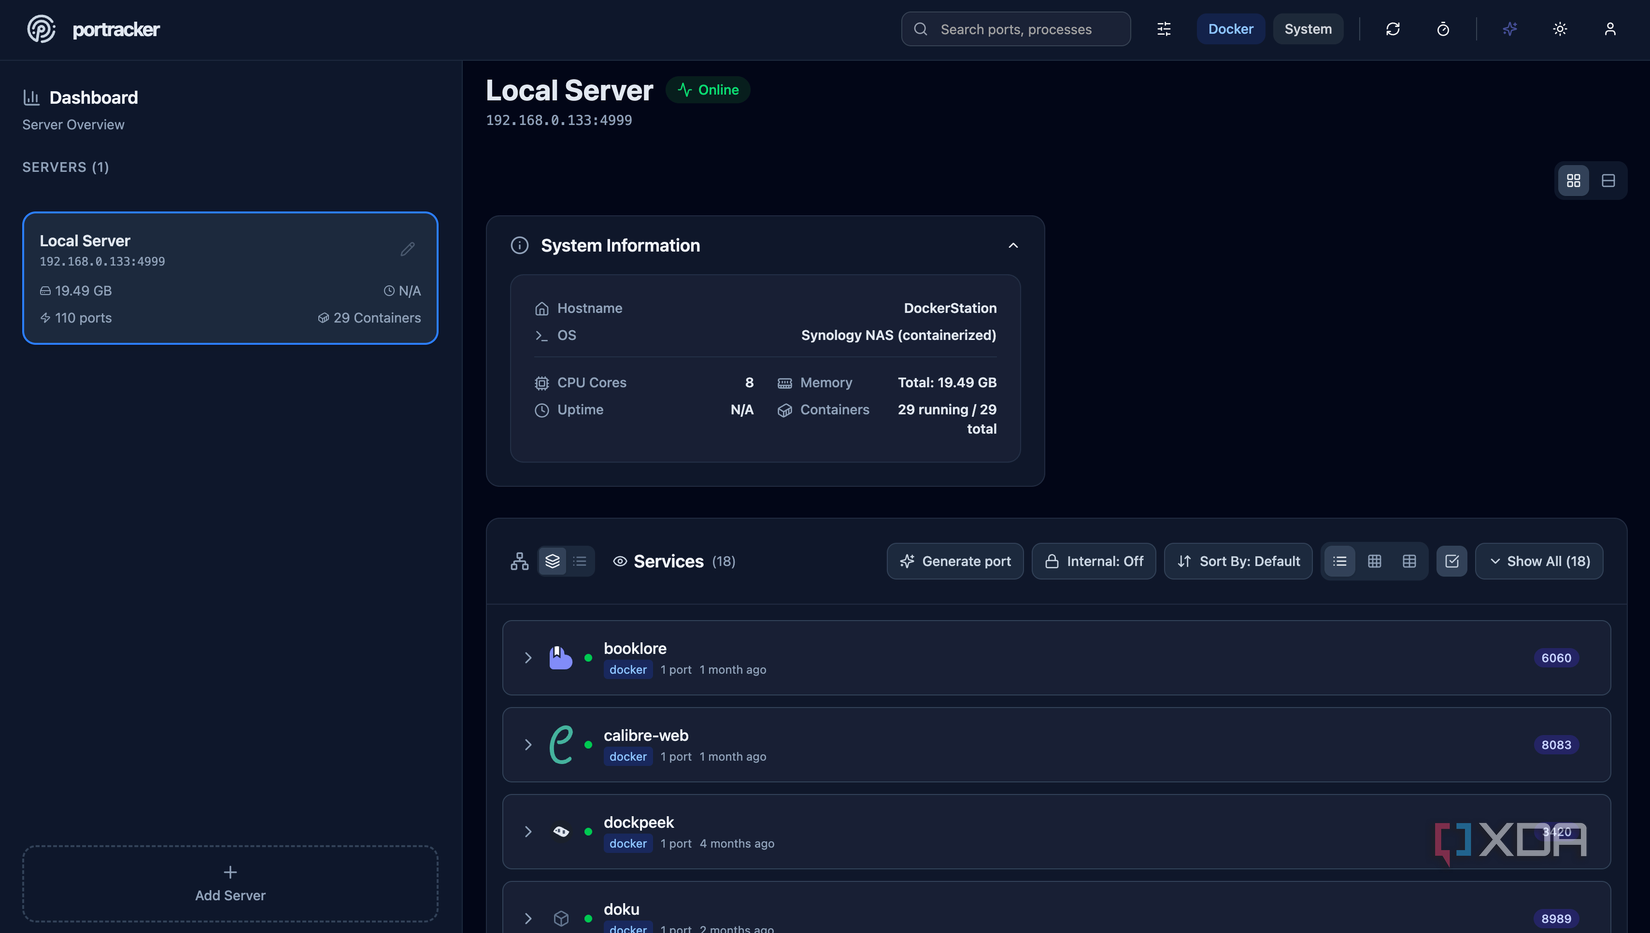Select the Docker tab
Image resolution: width=1650 pixels, height=933 pixels.
tap(1231, 29)
